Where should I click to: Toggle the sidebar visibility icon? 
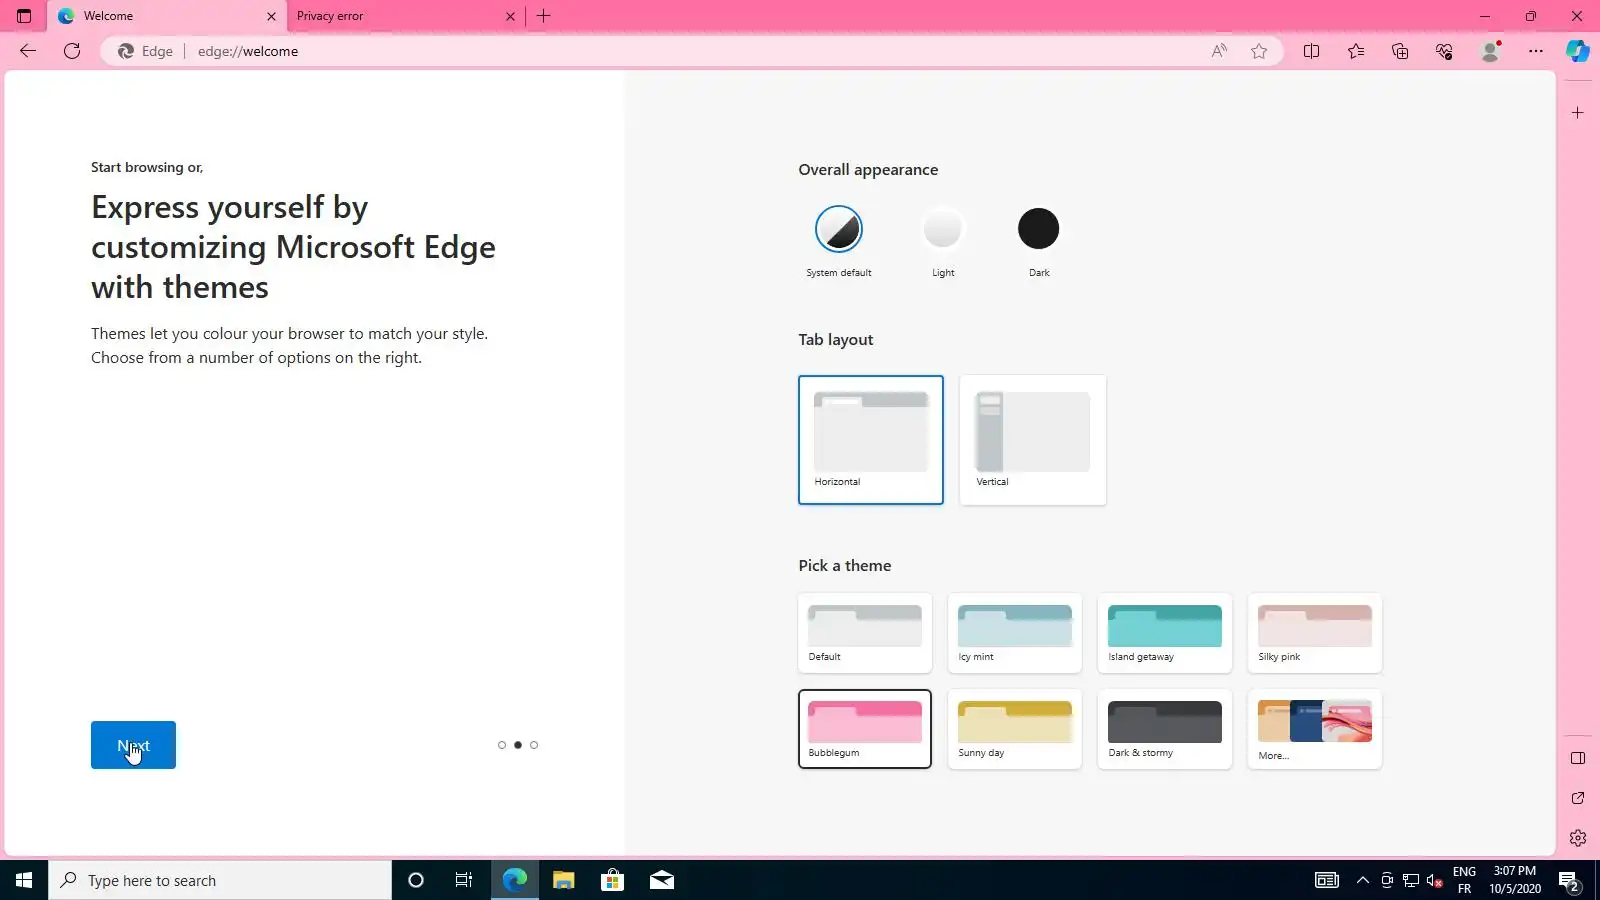tap(1578, 758)
